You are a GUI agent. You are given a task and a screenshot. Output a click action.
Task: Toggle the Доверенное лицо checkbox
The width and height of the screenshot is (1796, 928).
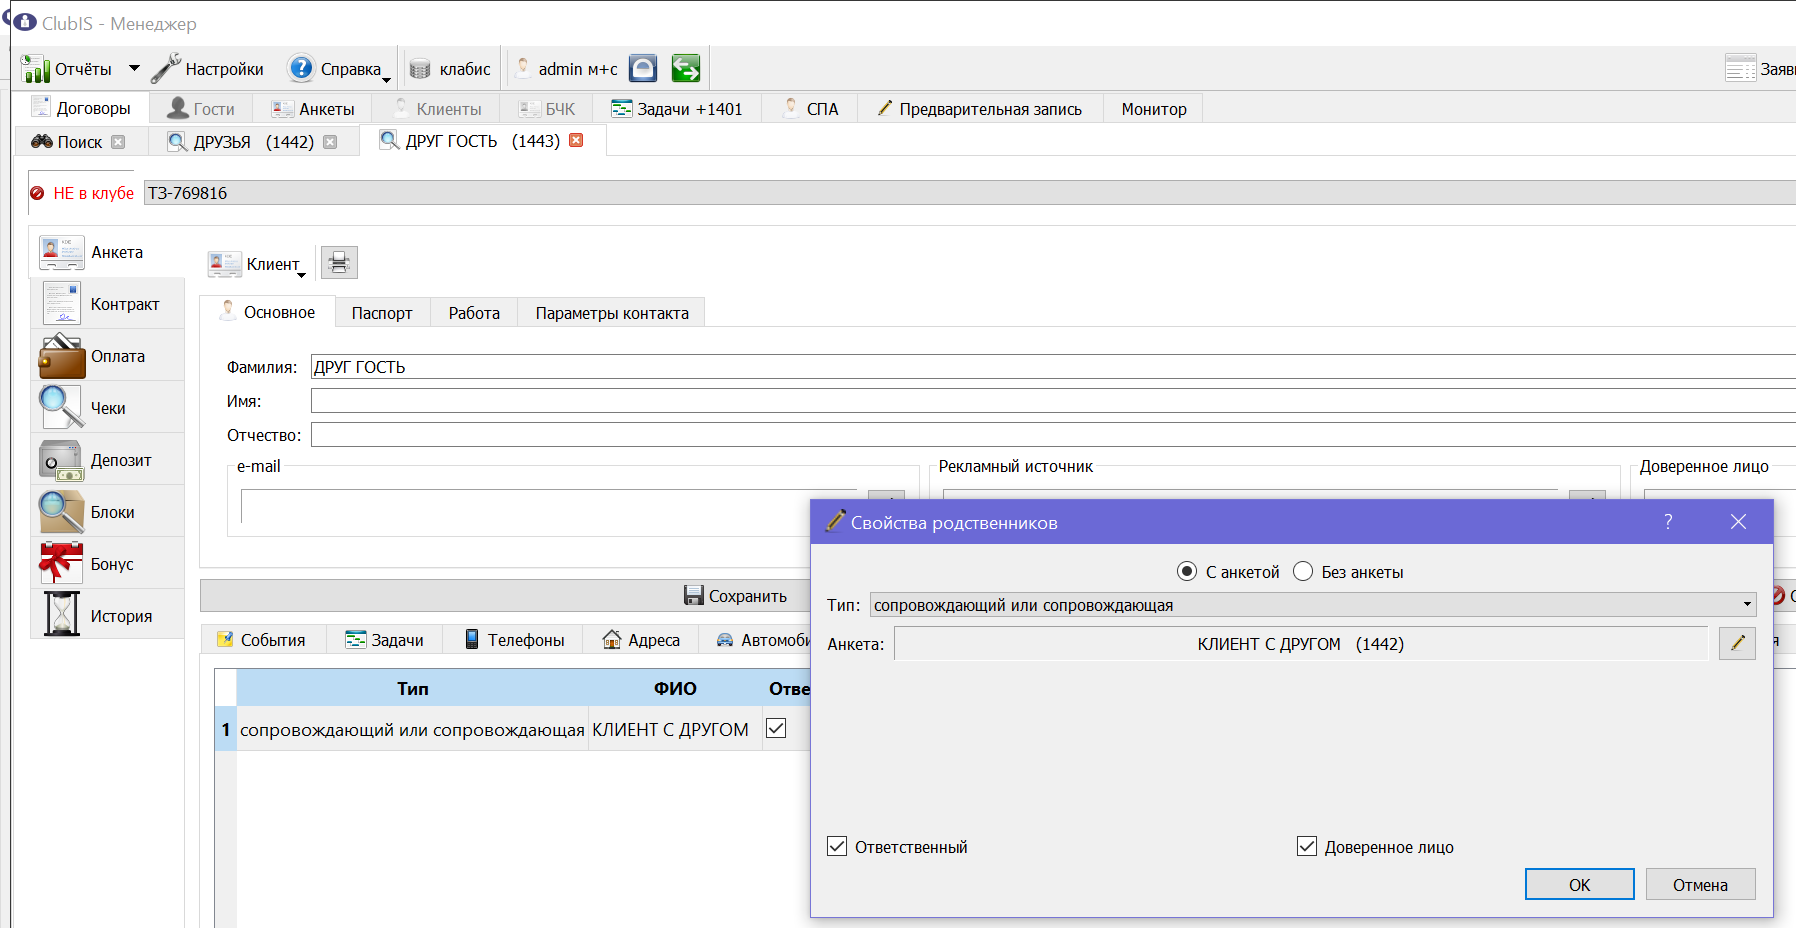pyautogui.click(x=1307, y=846)
